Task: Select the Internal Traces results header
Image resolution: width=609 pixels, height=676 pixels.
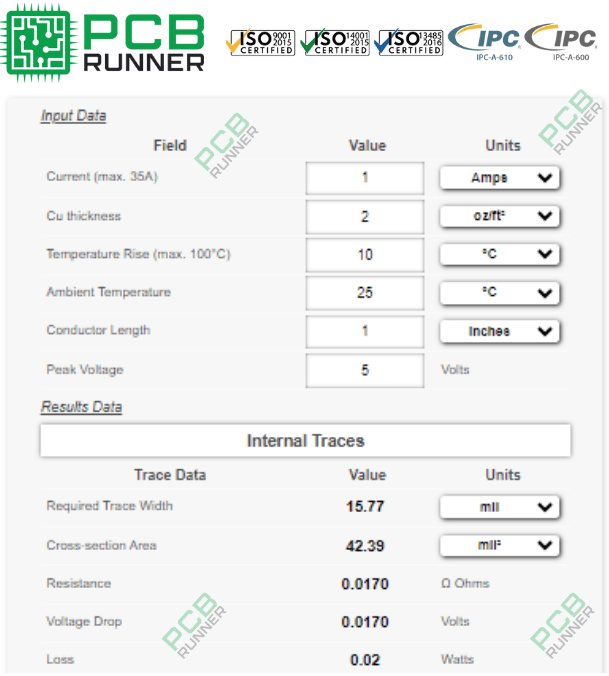Action: point(306,441)
